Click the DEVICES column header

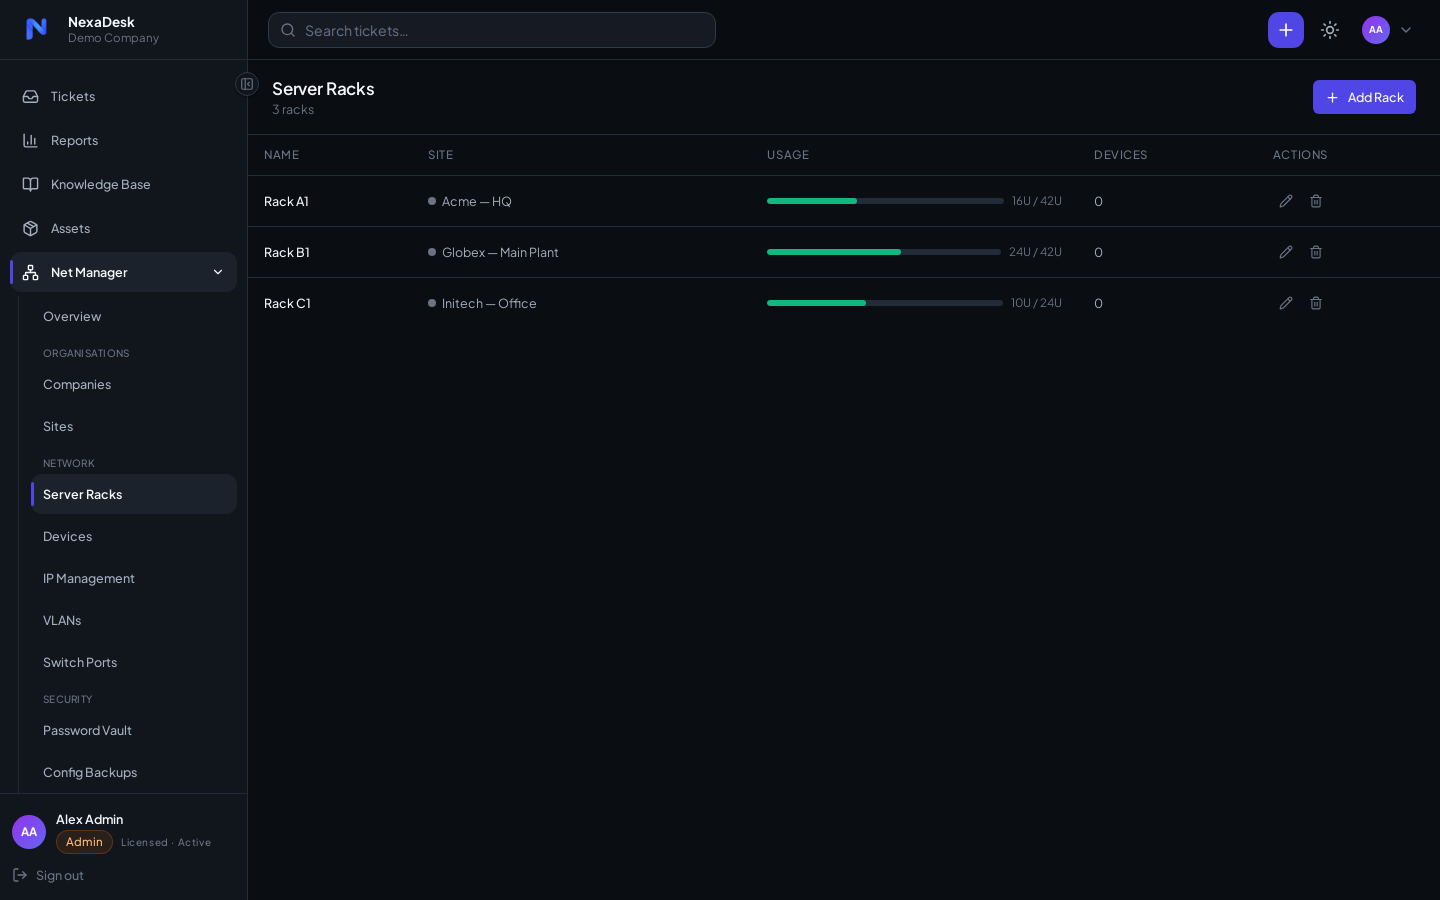1120,155
